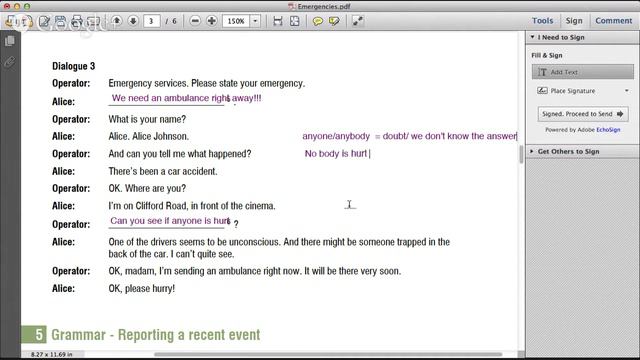This screenshot has height=360, width=640.
Task: Open the zoom level dropdown arrow
Action: coord(255,21)
